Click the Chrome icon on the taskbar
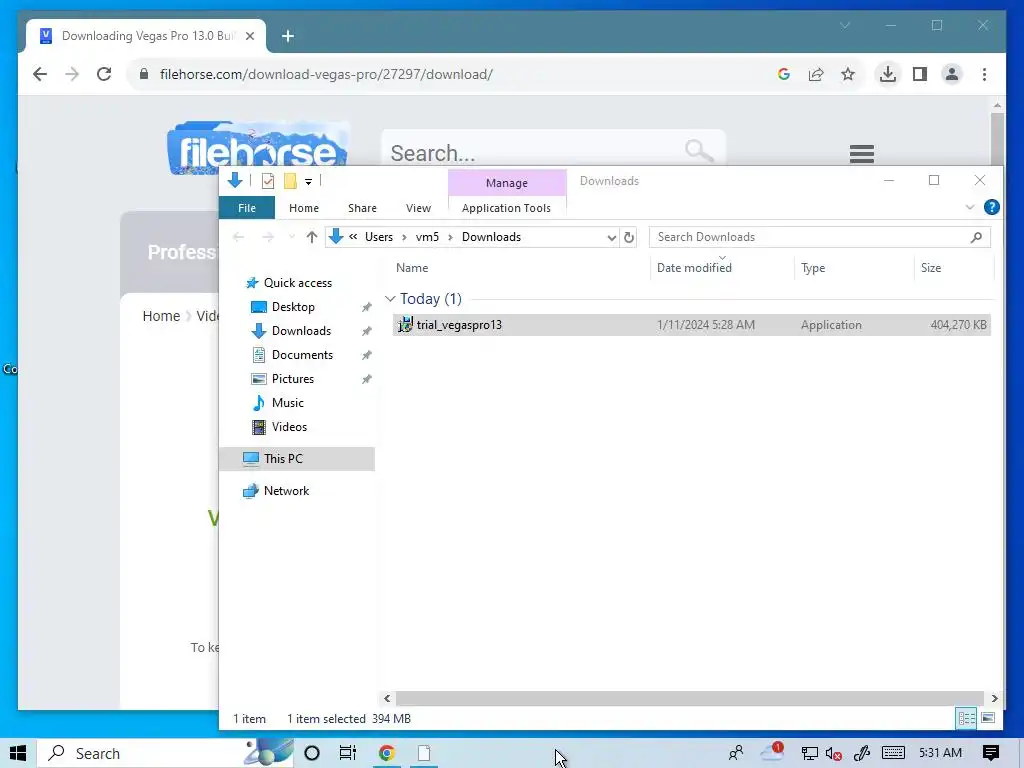Screen dimensions: 1024x768 tap(387, 753)
